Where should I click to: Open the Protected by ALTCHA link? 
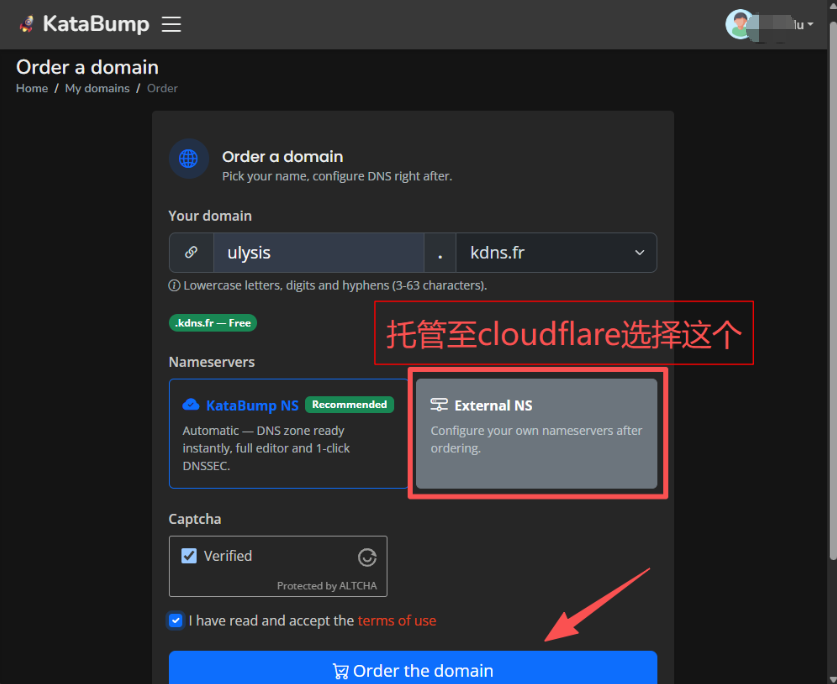click(x=327, y=586)
